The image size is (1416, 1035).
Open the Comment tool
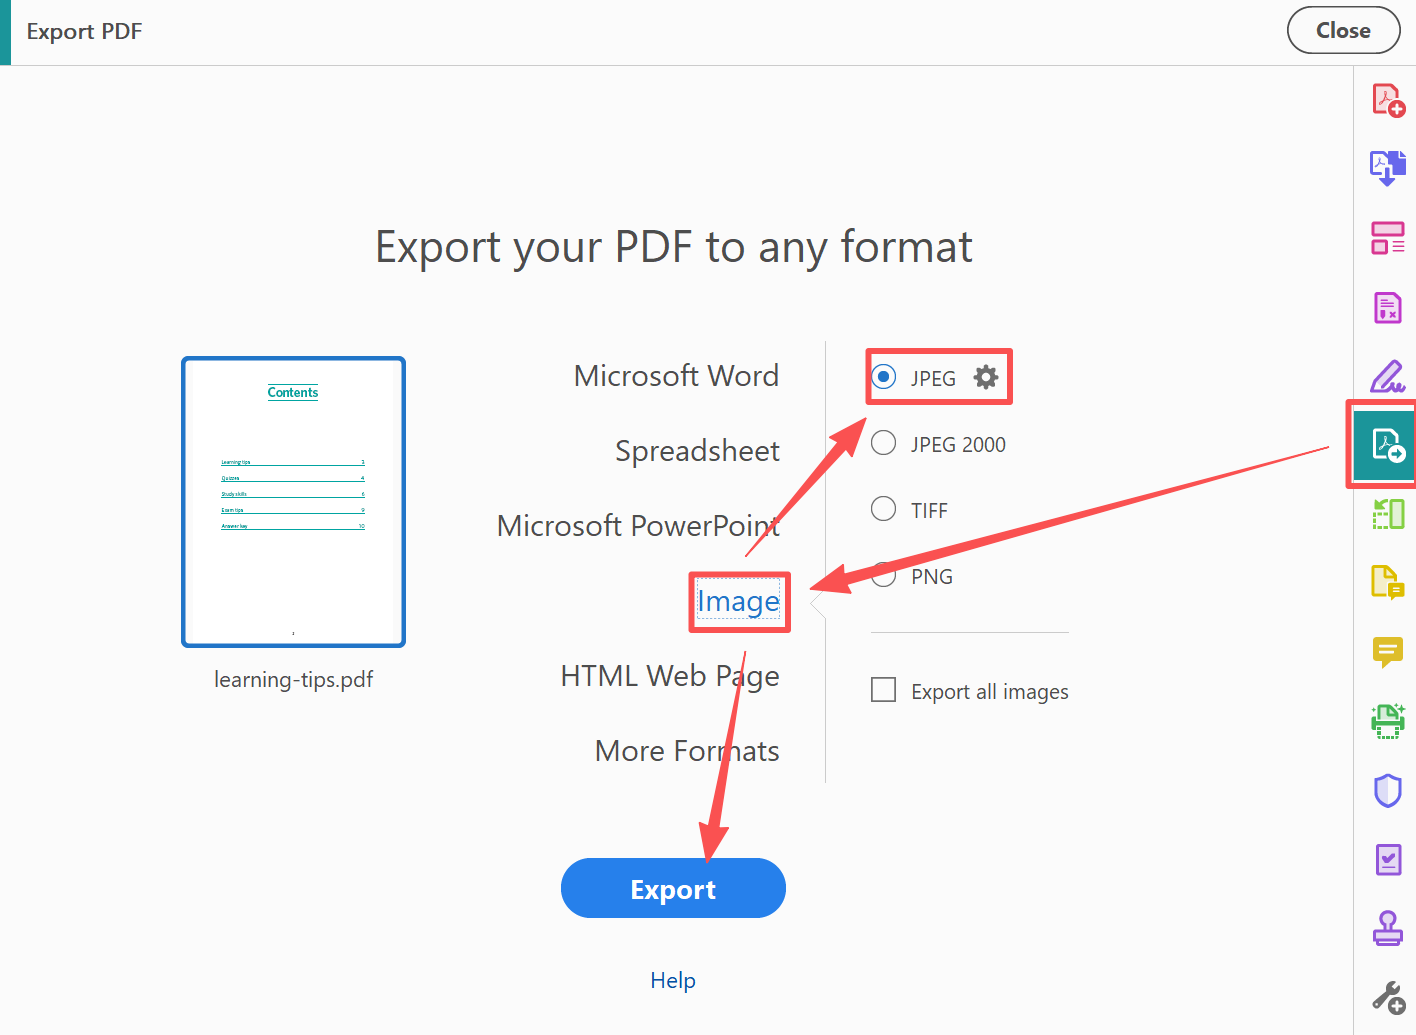coord(1388,653)
